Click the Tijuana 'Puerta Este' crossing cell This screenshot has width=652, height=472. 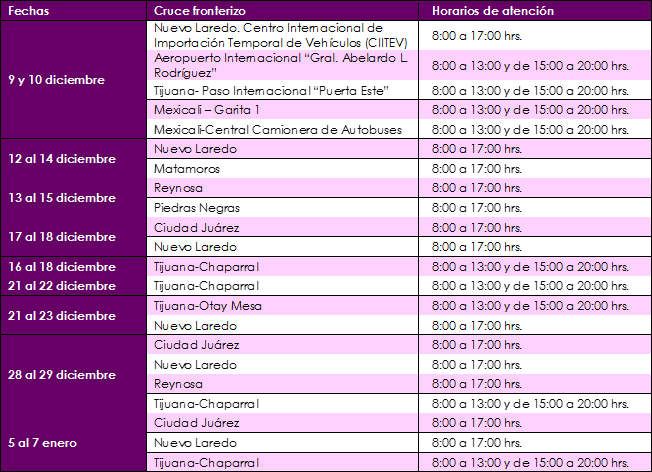[x=282, y=90]
